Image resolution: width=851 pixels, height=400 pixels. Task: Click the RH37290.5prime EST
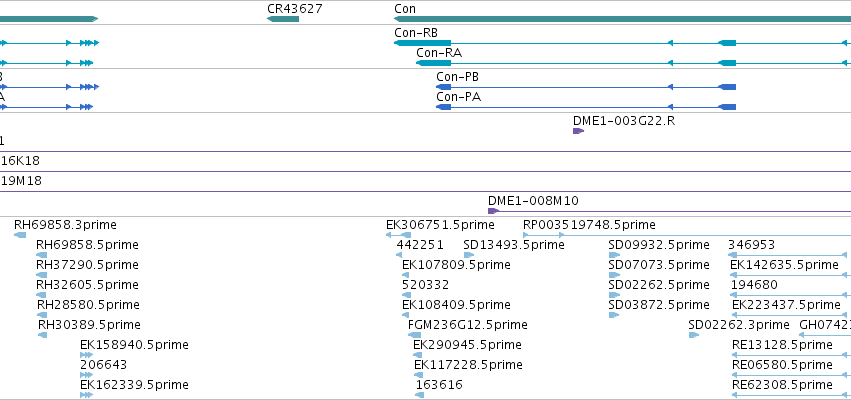click(41, 275)
